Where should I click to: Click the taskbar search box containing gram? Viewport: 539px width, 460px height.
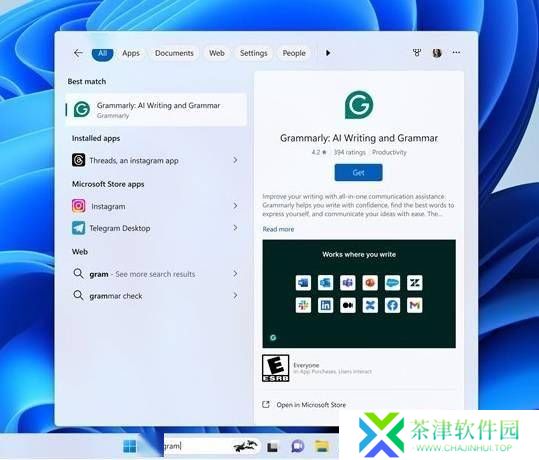click(x=211, y=446)
